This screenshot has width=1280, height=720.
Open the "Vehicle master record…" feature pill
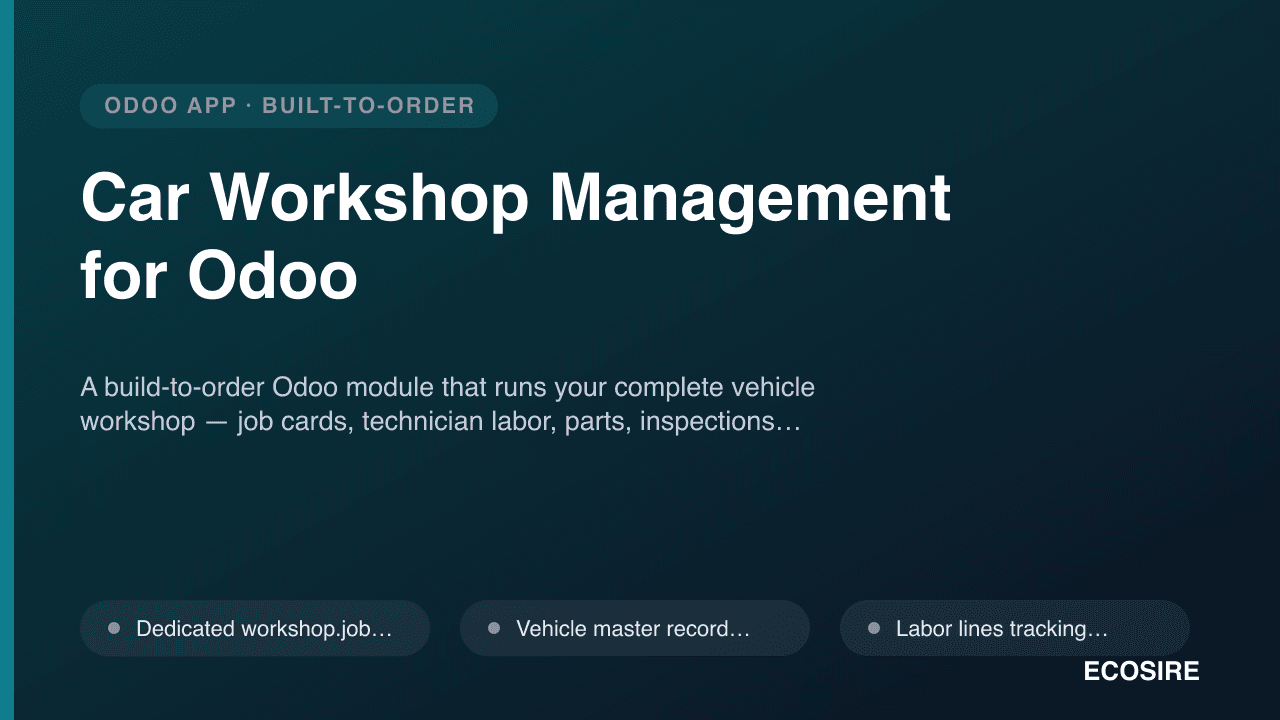pos(635,628)
